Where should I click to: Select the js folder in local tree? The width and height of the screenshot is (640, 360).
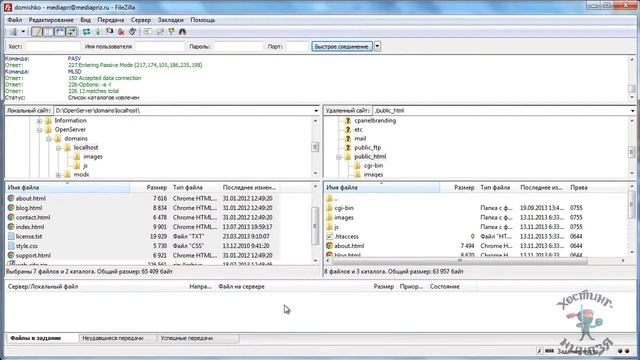[85, 166]
